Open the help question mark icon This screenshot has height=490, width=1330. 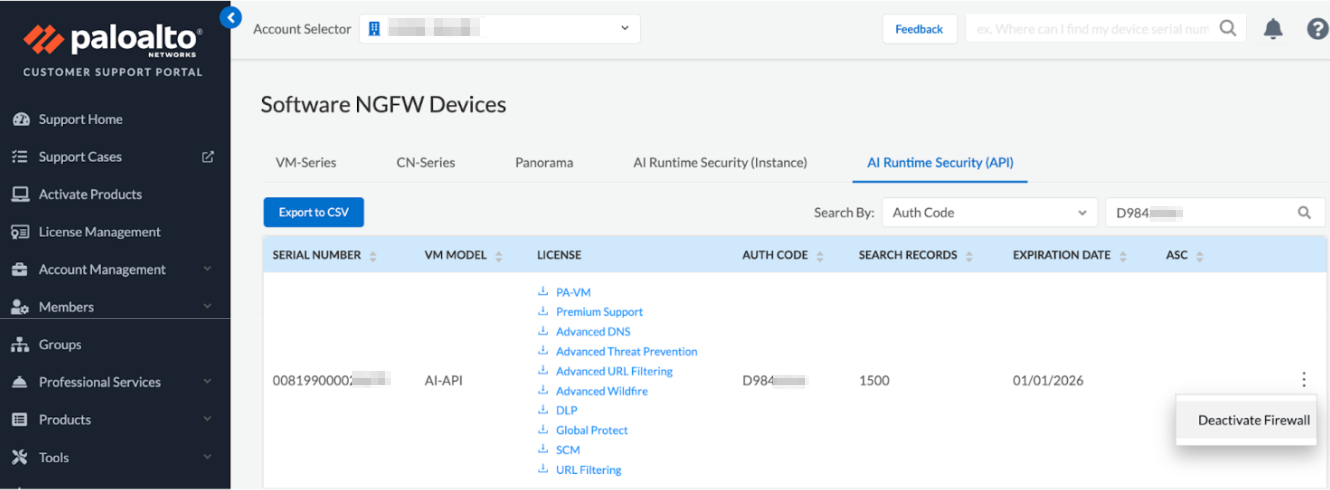point(1317,29)
